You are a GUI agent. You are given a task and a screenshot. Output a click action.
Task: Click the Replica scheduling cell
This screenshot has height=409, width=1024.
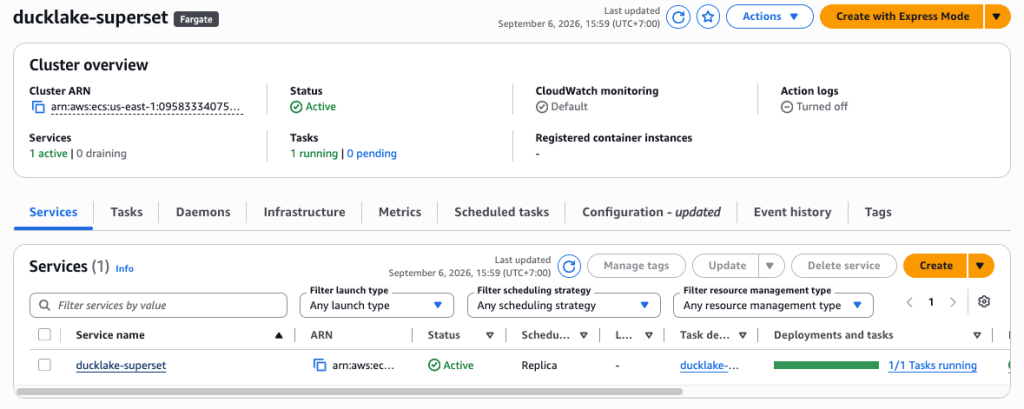point(539,365)
